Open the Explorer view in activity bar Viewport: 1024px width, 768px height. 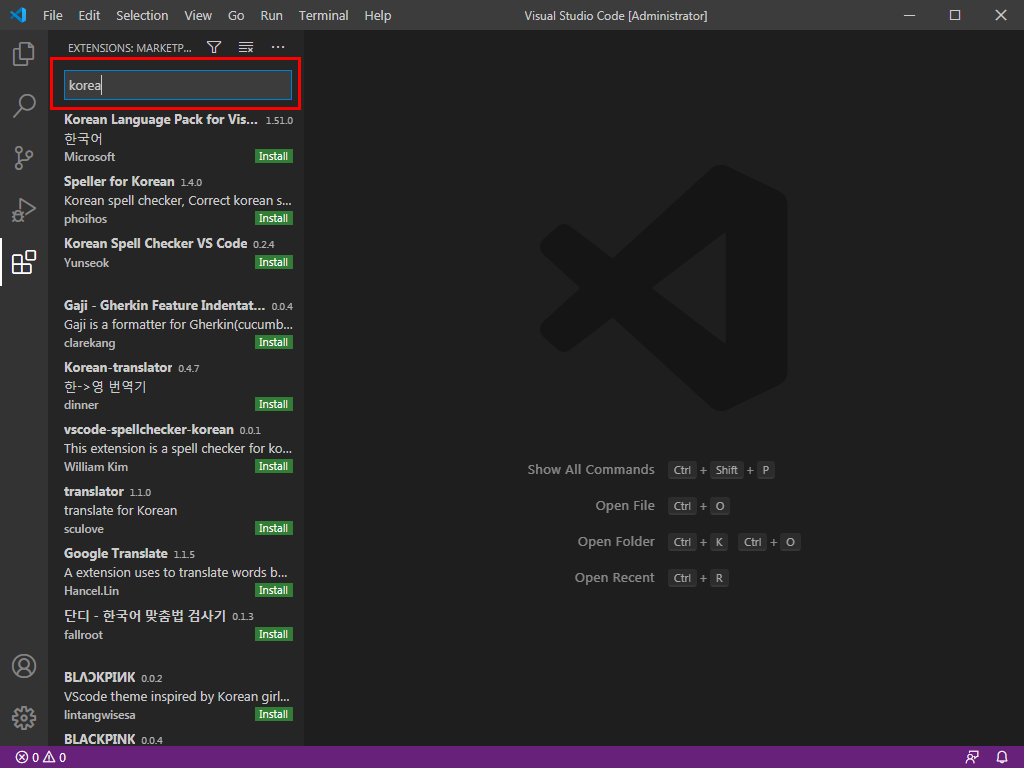(24, 54)
